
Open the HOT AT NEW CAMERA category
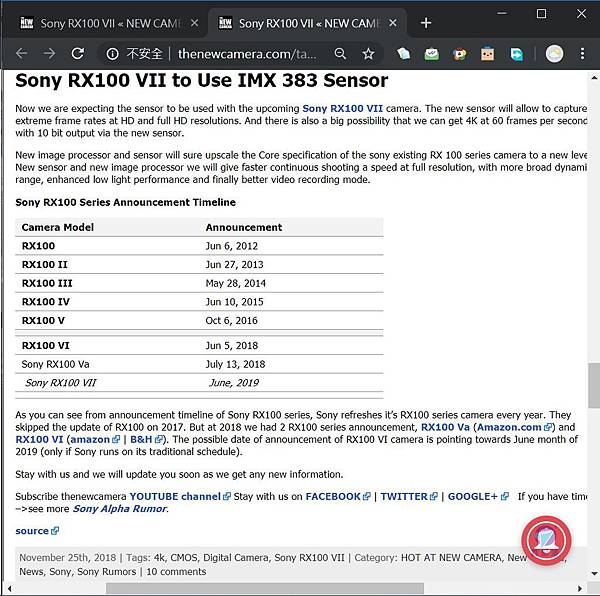click(x=451, y=557)
